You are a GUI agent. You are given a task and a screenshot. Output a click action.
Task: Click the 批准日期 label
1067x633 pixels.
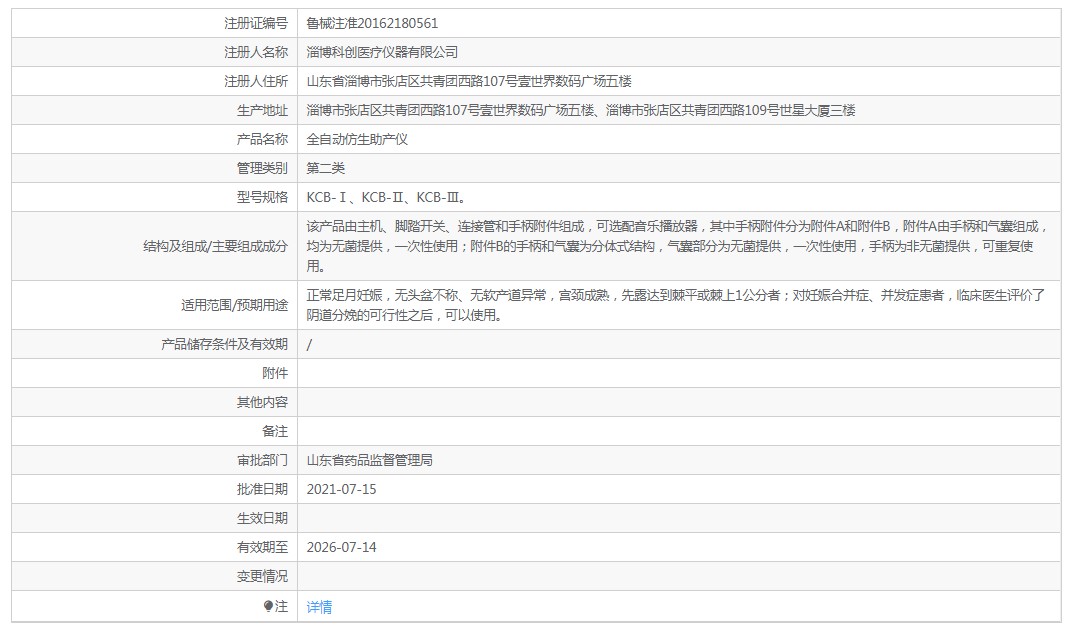click(262, 489)
